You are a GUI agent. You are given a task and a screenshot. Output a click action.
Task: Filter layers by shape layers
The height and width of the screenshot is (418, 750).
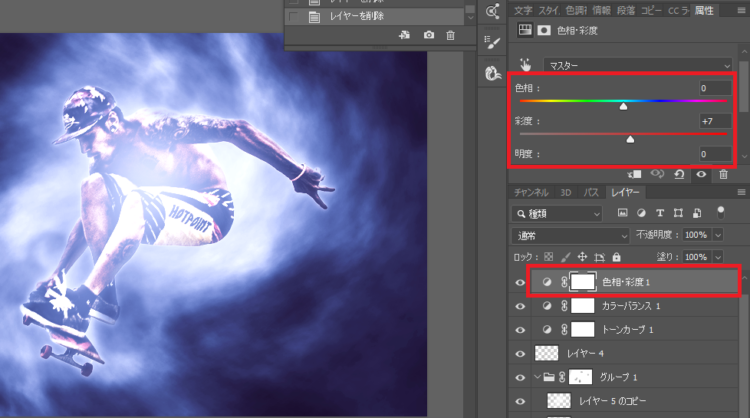[678, 213]
